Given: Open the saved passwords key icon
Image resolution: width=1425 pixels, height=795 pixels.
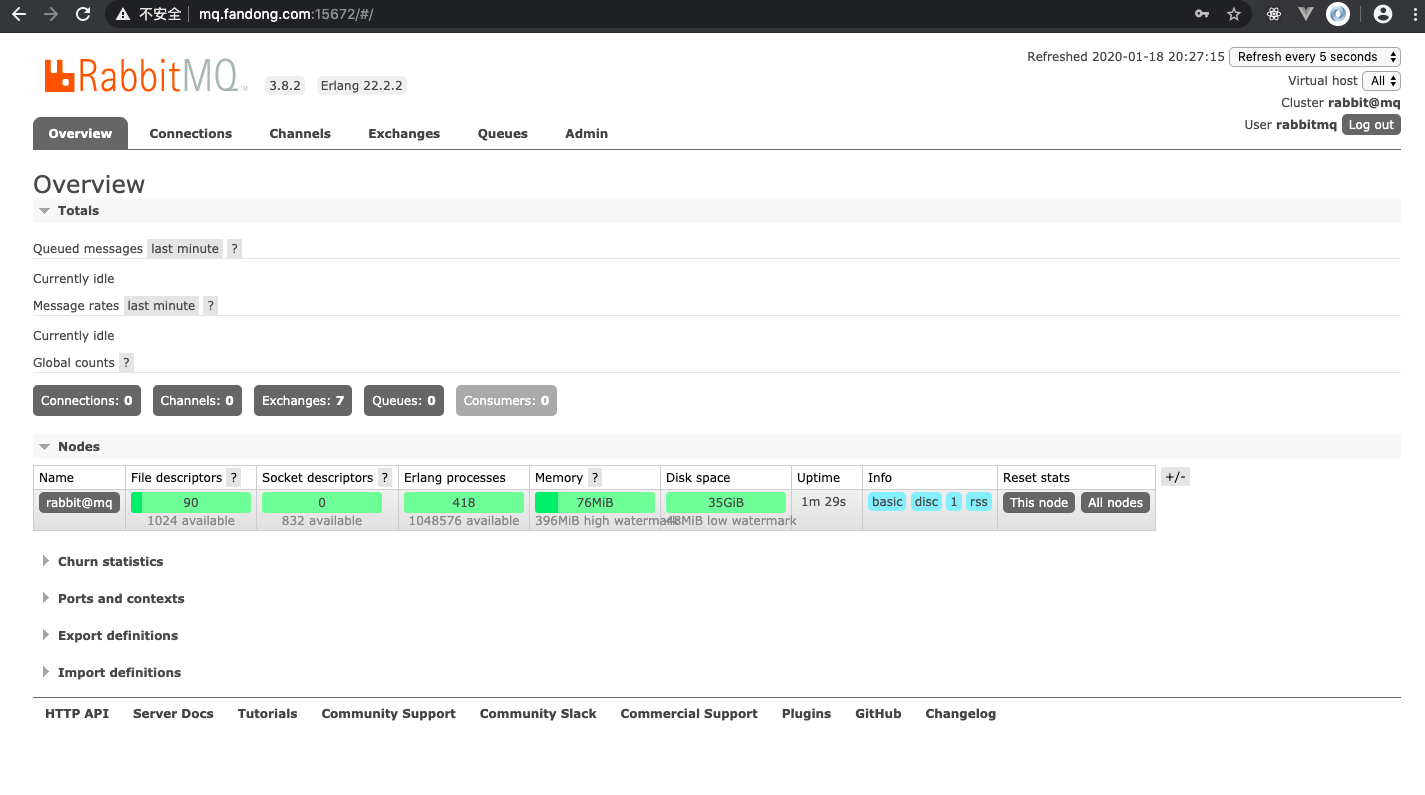Looking at the screenshot, I should click(x=1201, y=14).
